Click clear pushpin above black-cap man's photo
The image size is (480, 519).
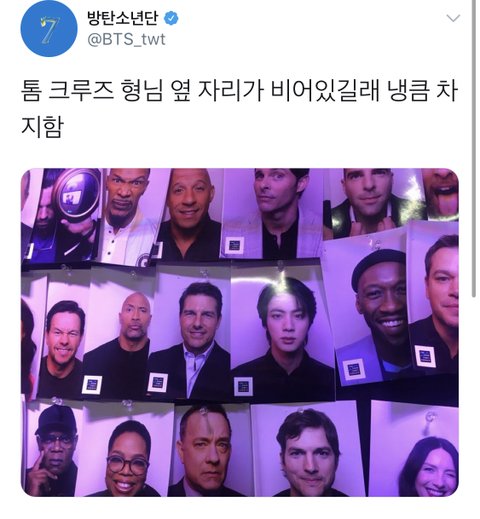coord(56,401)
